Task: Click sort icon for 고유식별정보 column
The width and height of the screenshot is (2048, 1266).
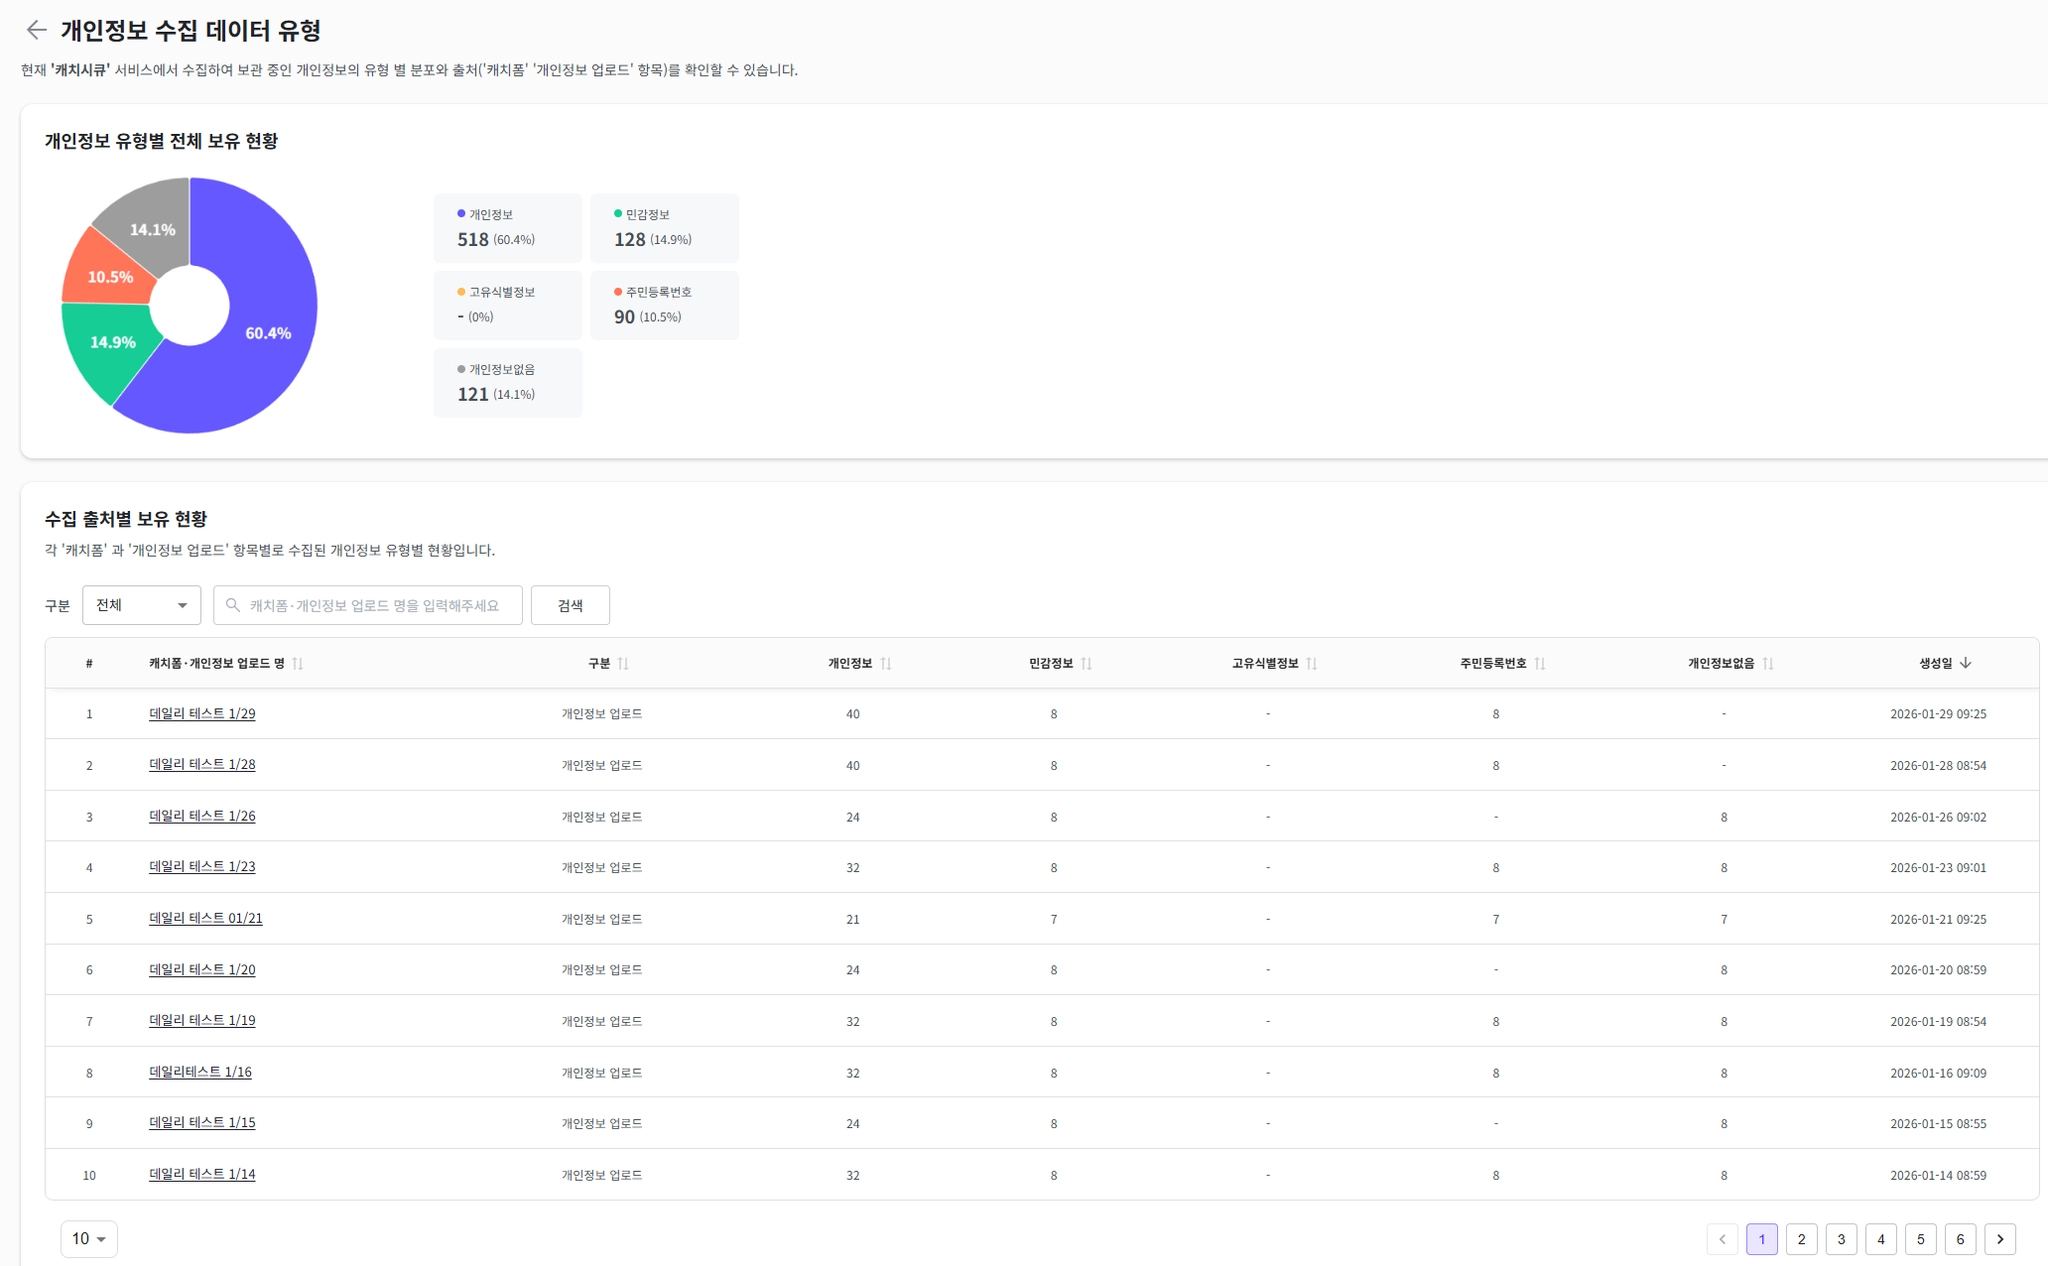Action: click(1312, 664)
